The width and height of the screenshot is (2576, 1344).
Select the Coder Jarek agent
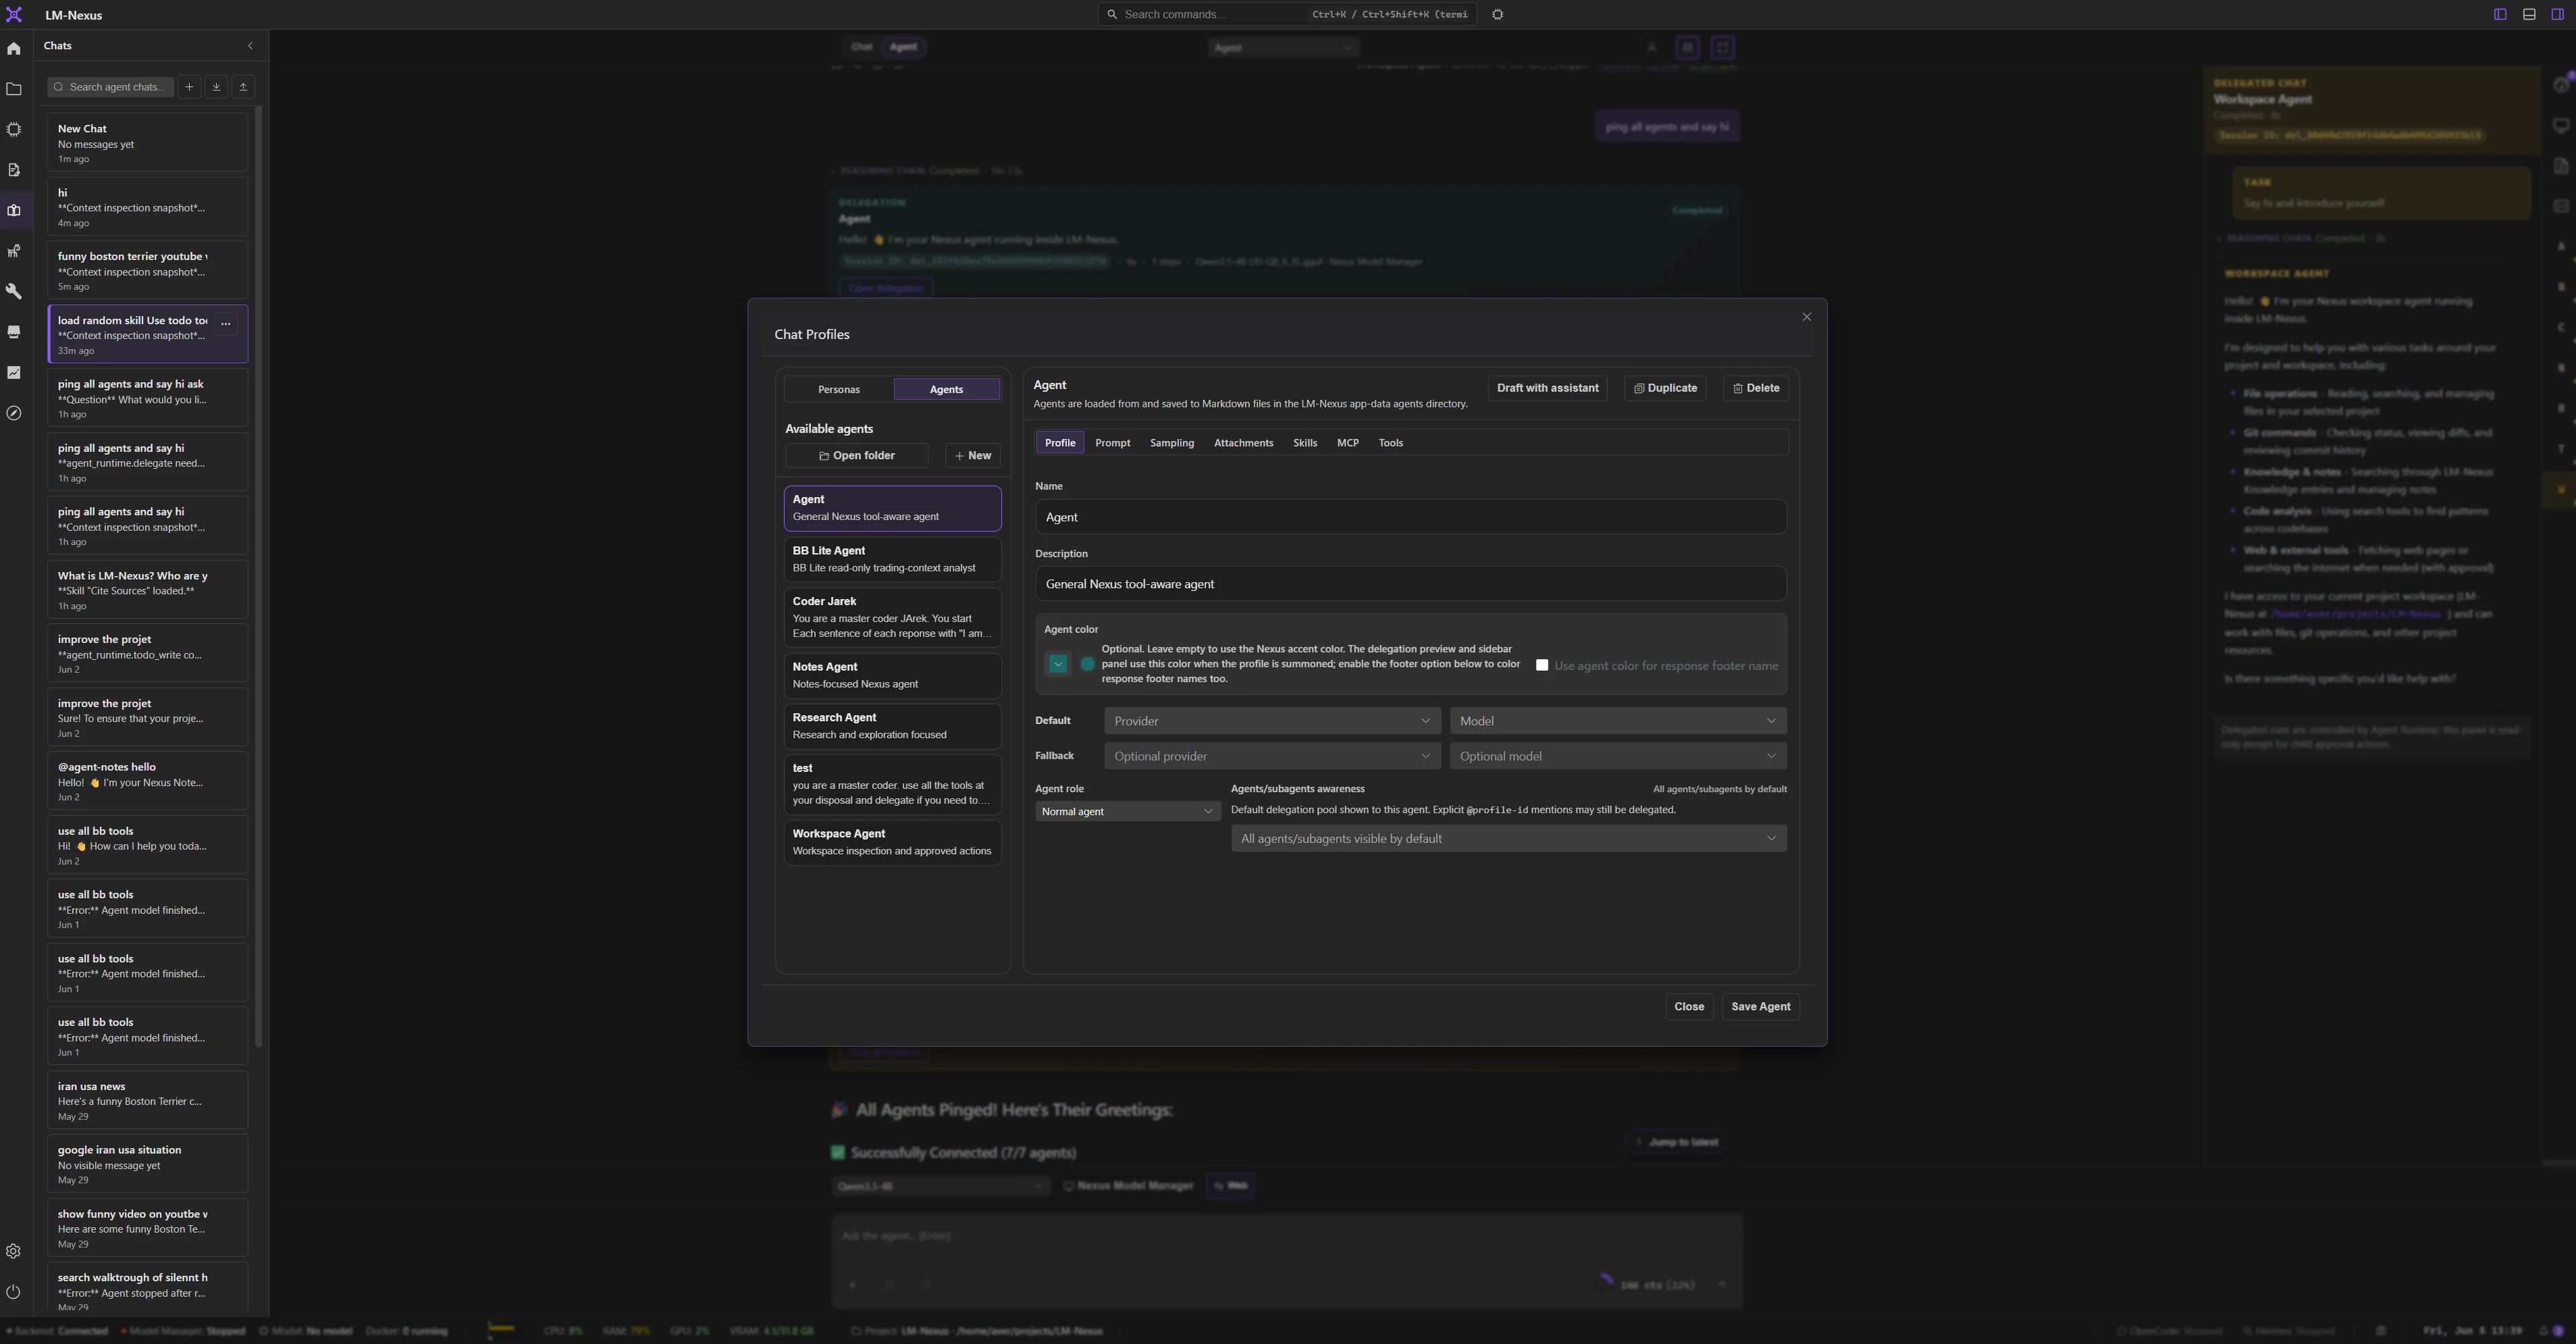coord(892,617)
